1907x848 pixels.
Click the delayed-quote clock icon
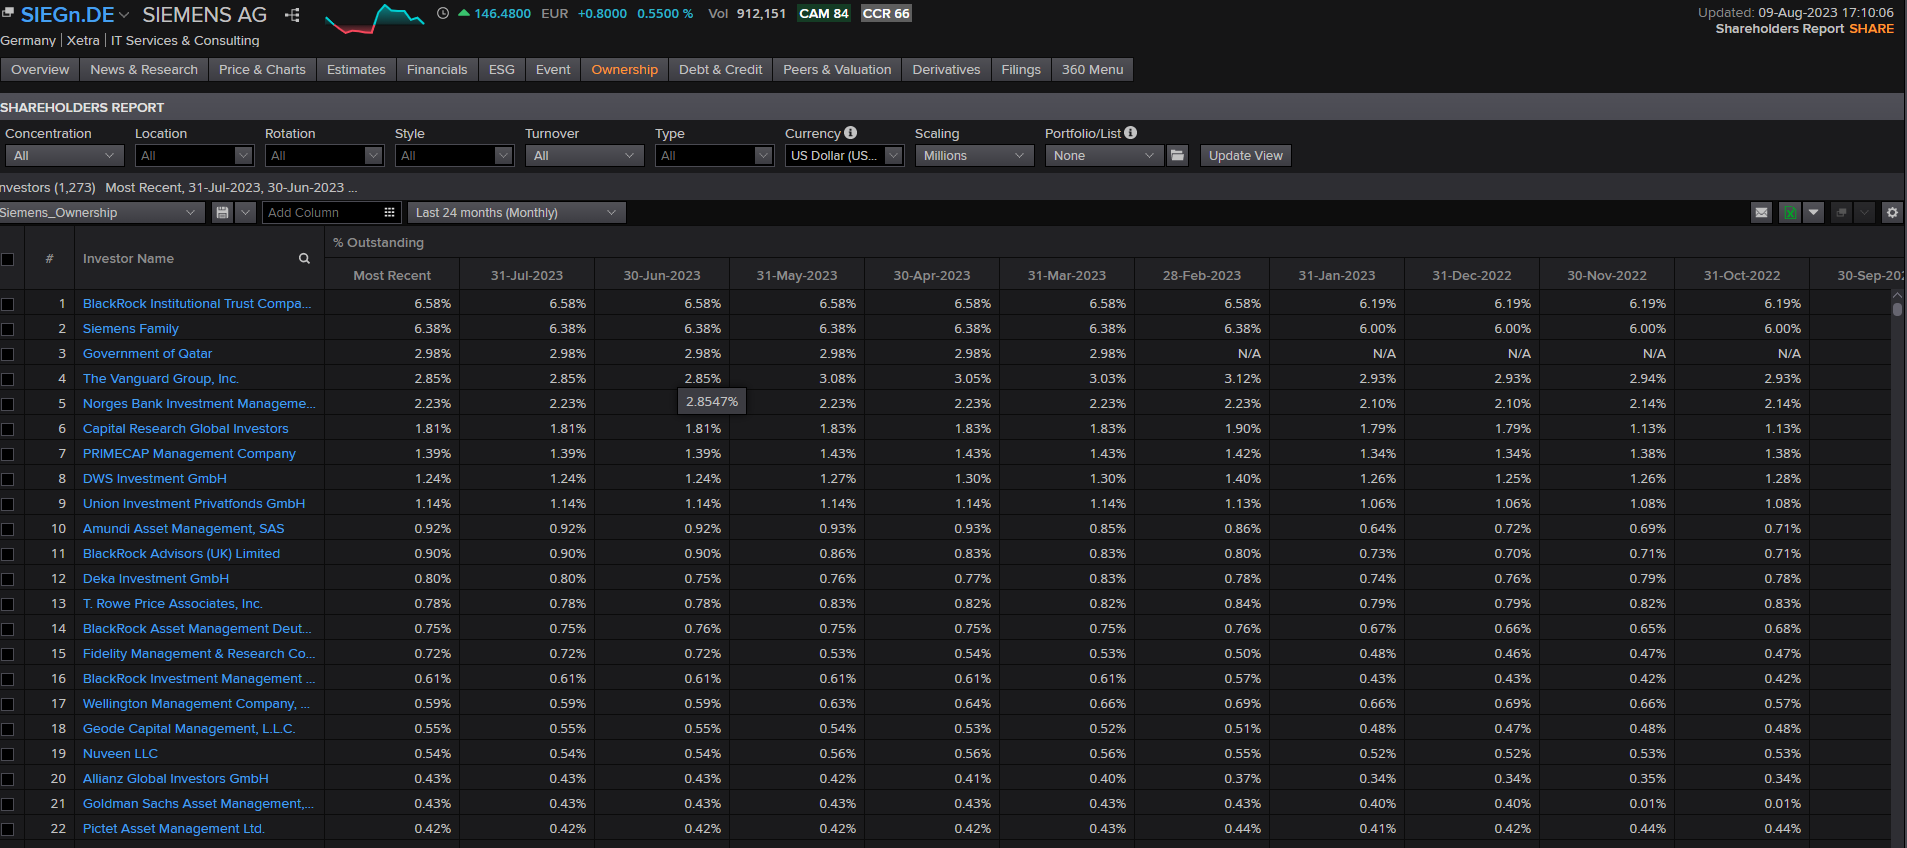(x=443, y=13)
